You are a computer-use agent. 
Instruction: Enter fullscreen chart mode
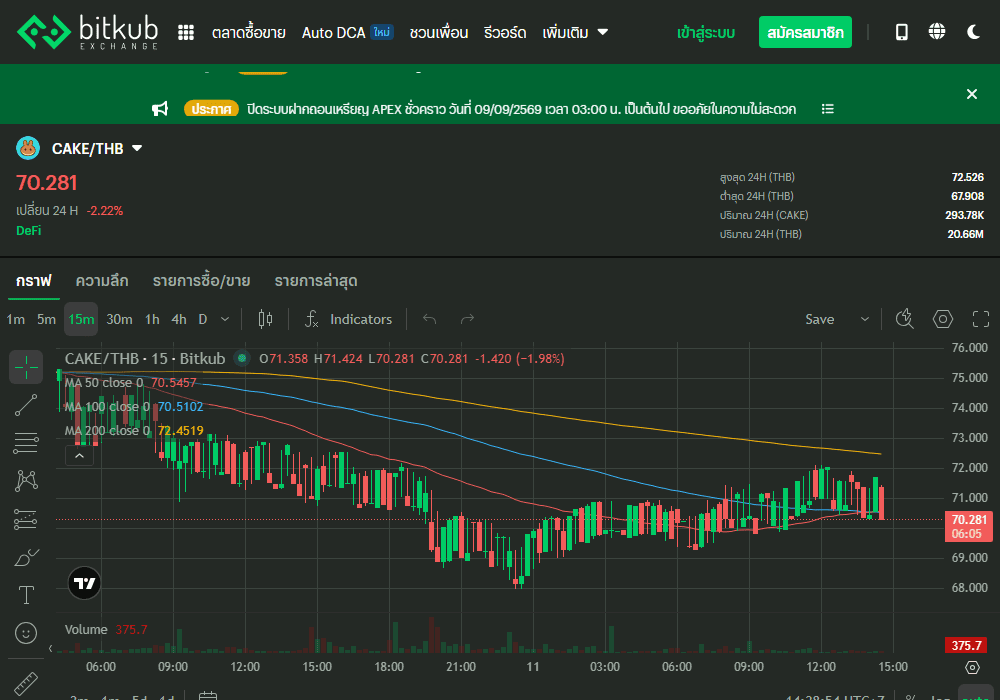(981, 319)
